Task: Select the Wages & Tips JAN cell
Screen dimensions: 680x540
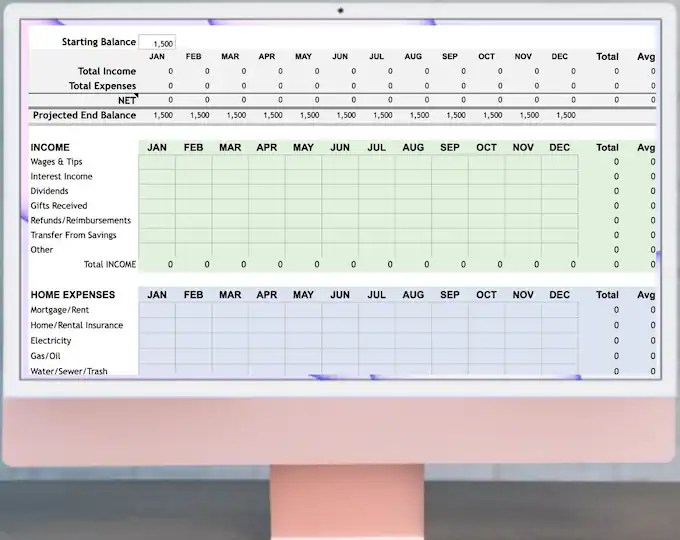Action: click(x=157, y=162)
